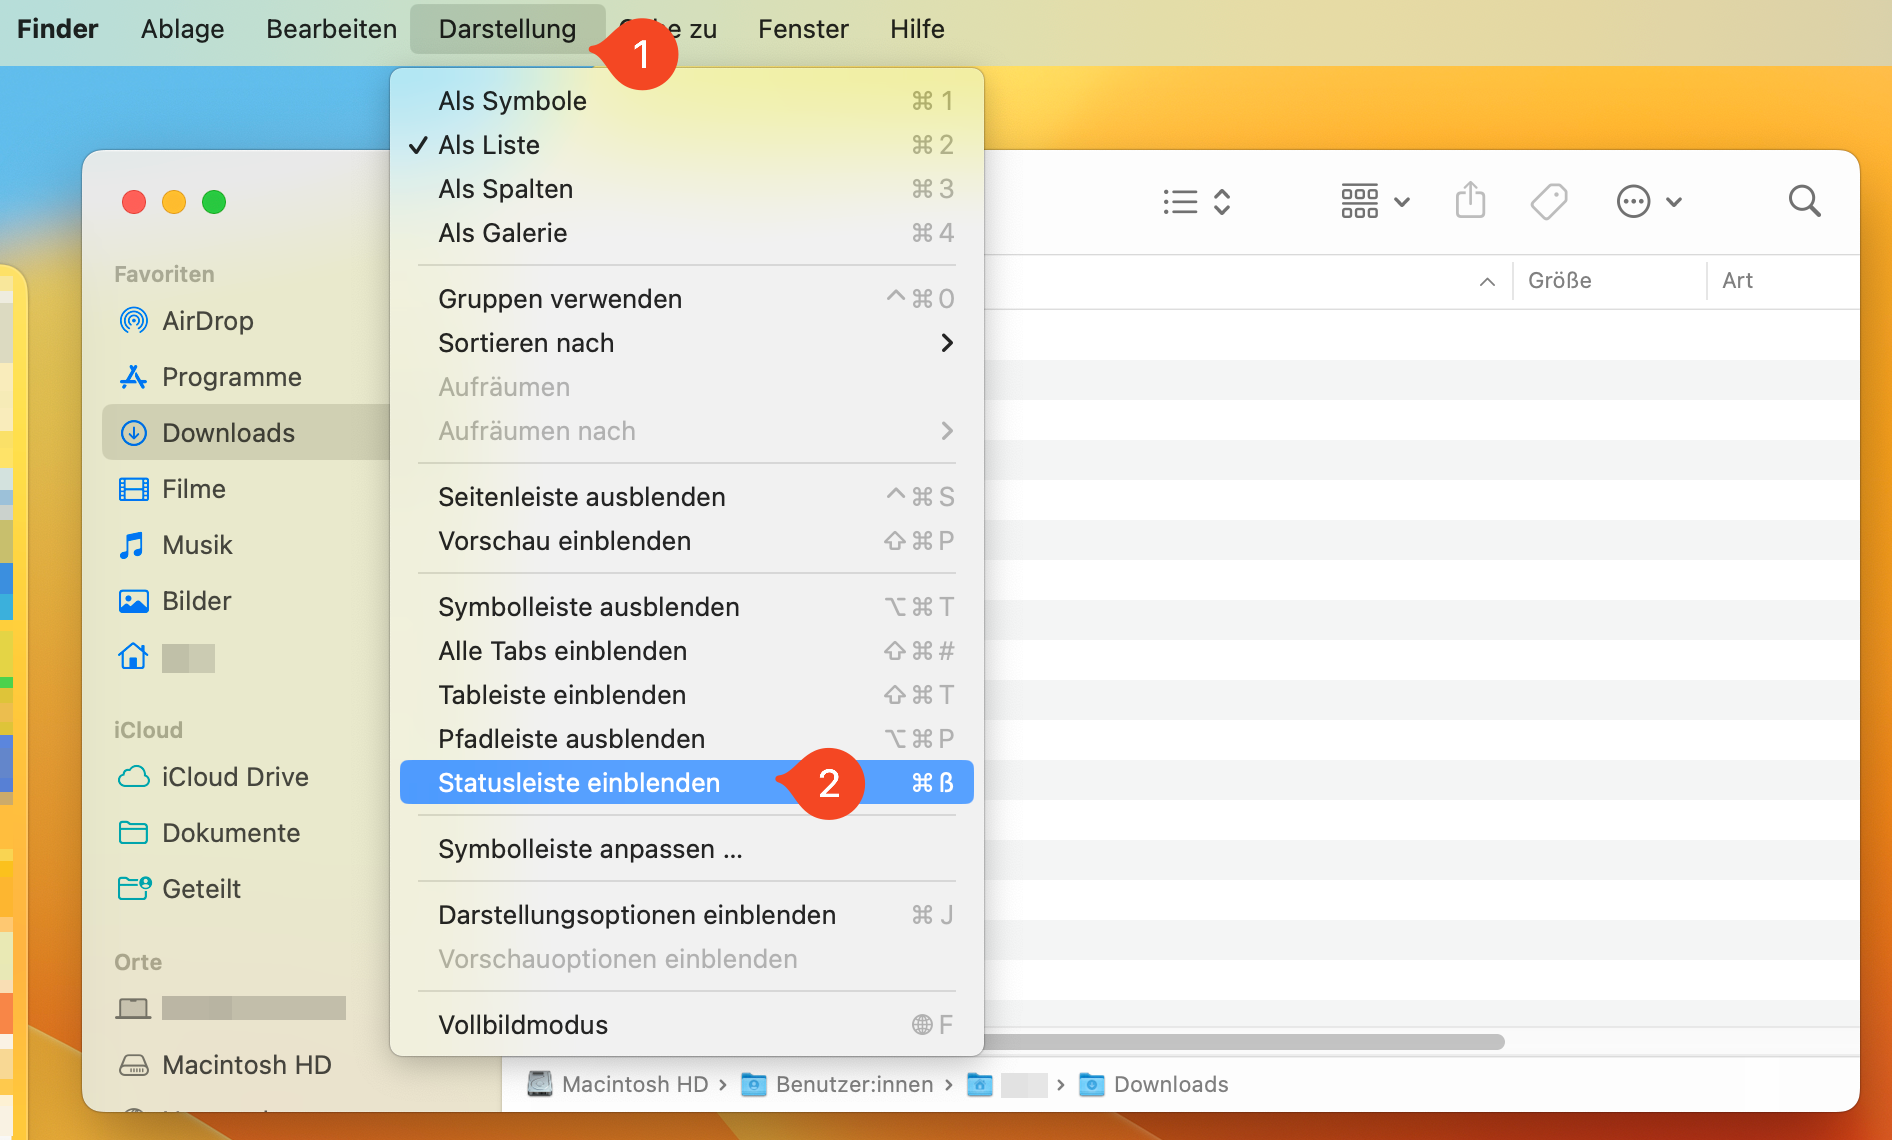Click the list view icon in toolbar
The height and width of the screenshot is (1140, 1892).
[1180, 202]
